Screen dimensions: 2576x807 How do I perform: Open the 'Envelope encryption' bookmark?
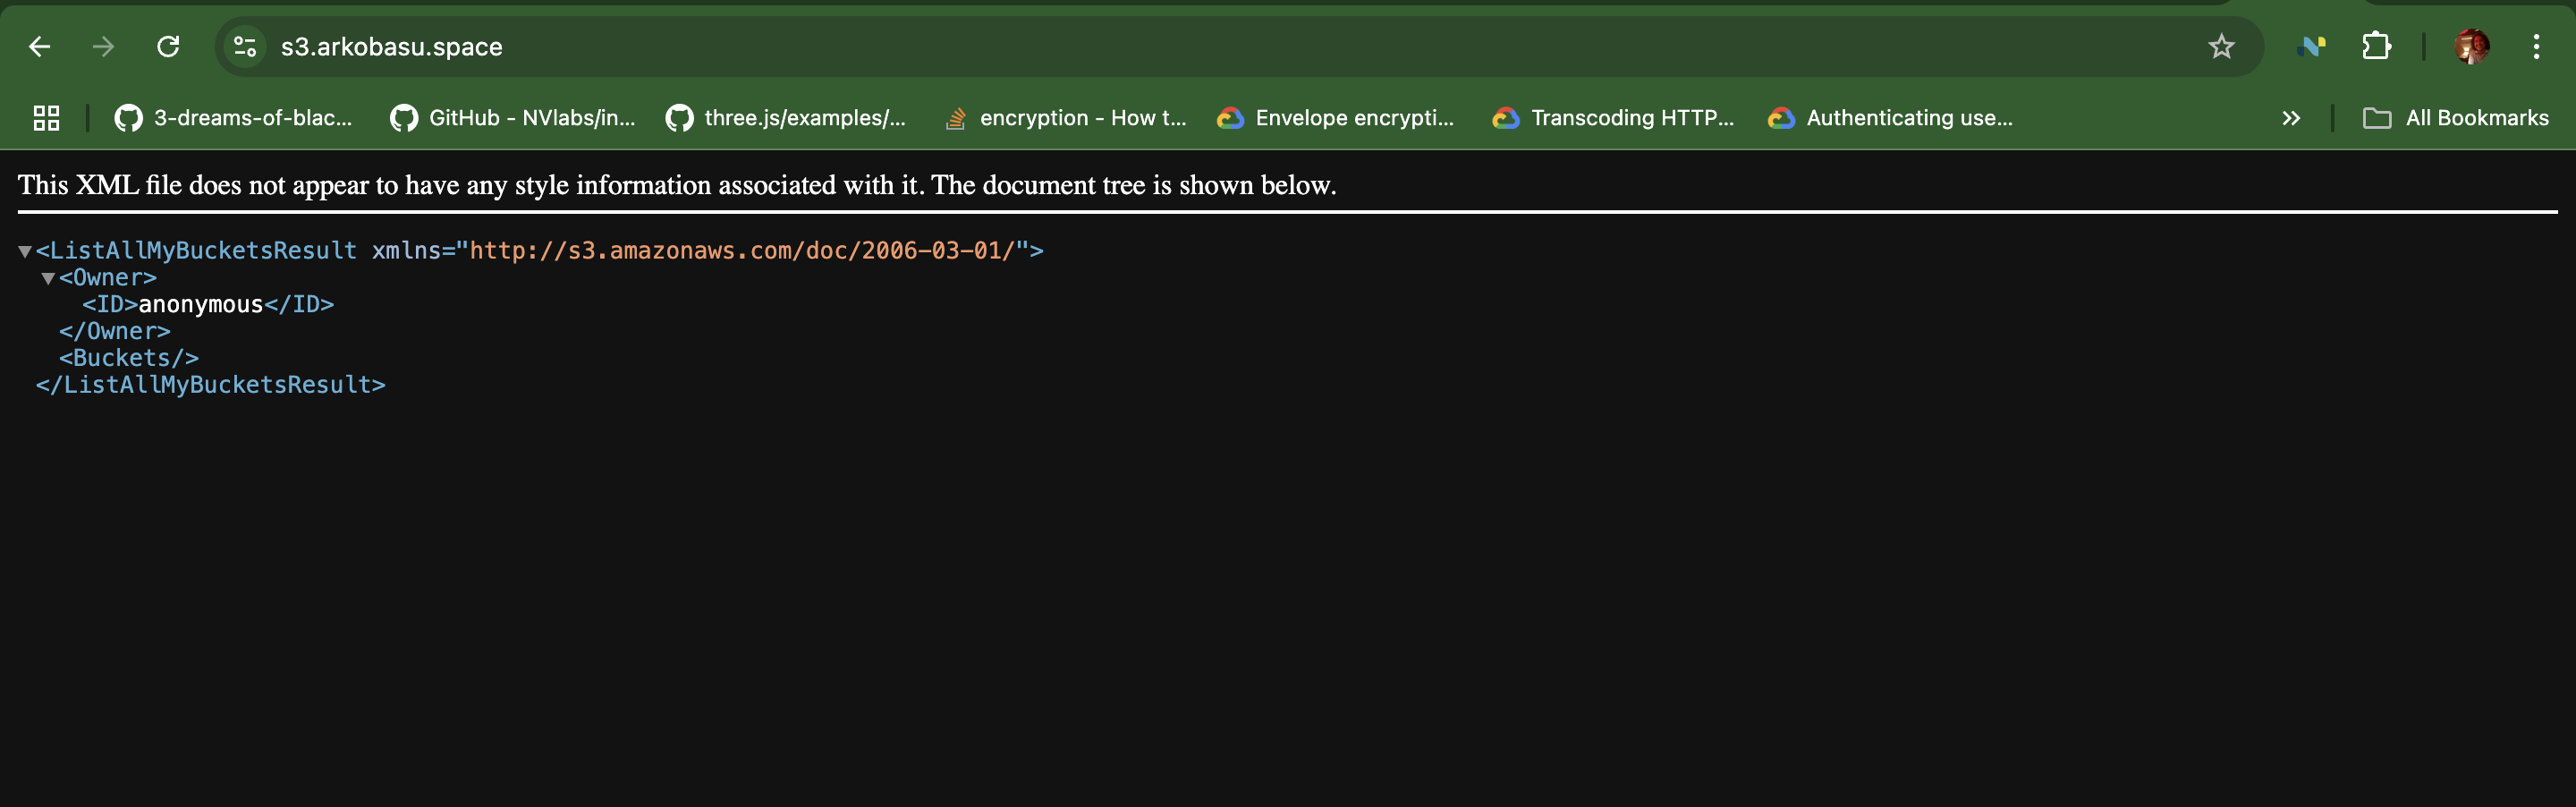[1336, 117]
